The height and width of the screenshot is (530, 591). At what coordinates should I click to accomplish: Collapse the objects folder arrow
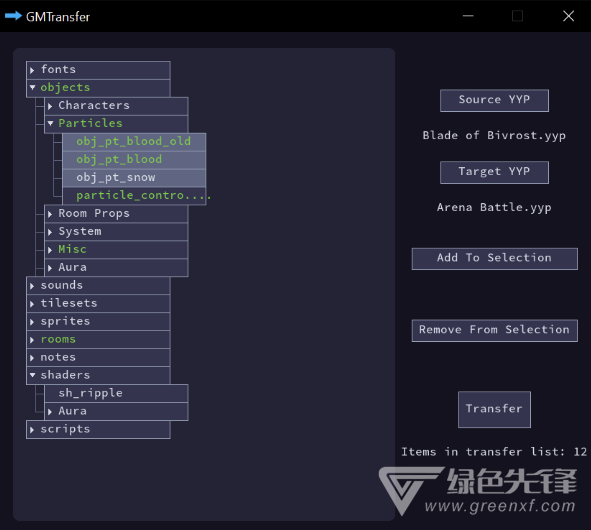(32, 87)
